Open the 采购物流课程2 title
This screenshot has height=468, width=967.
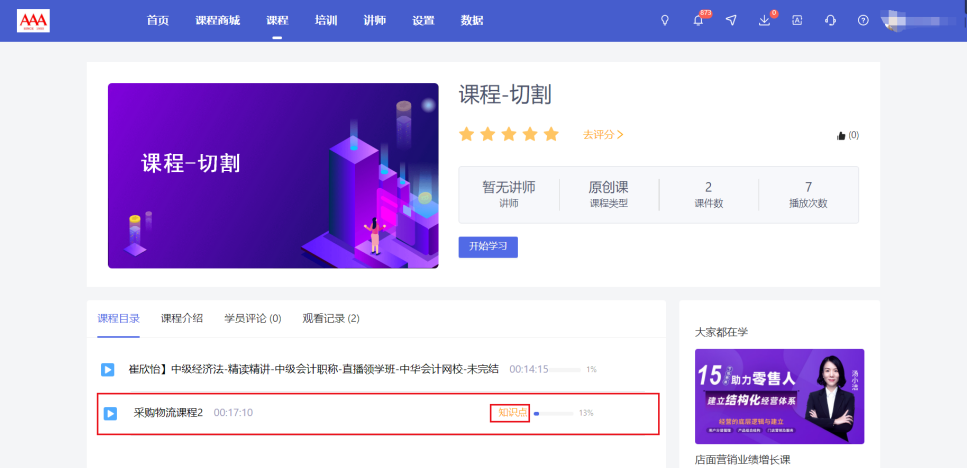[168, 413]
